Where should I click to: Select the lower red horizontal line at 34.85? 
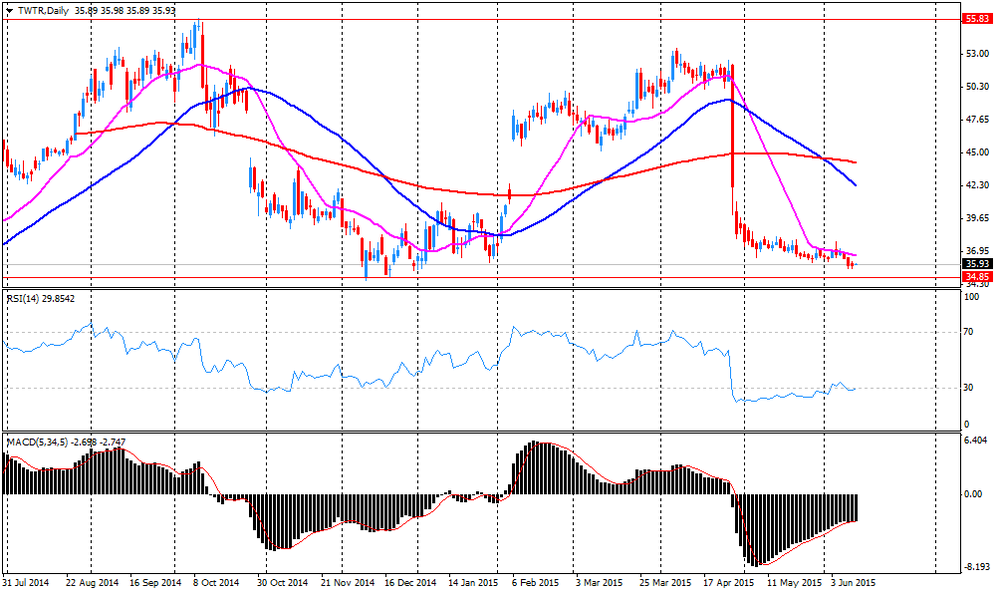tap(482, 277)
